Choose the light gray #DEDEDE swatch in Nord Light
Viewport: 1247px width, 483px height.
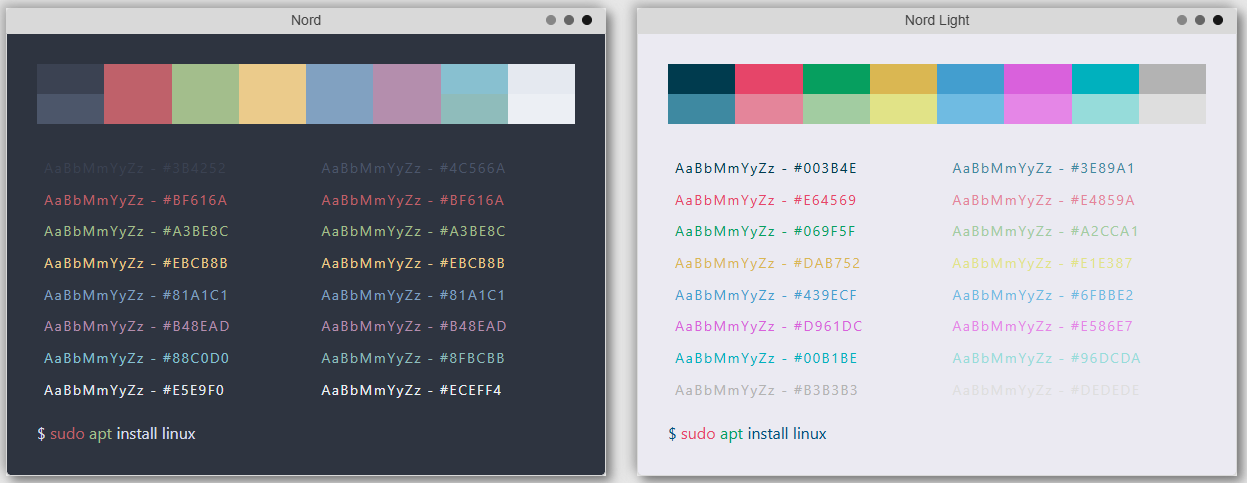click(x=1172, y=109)
